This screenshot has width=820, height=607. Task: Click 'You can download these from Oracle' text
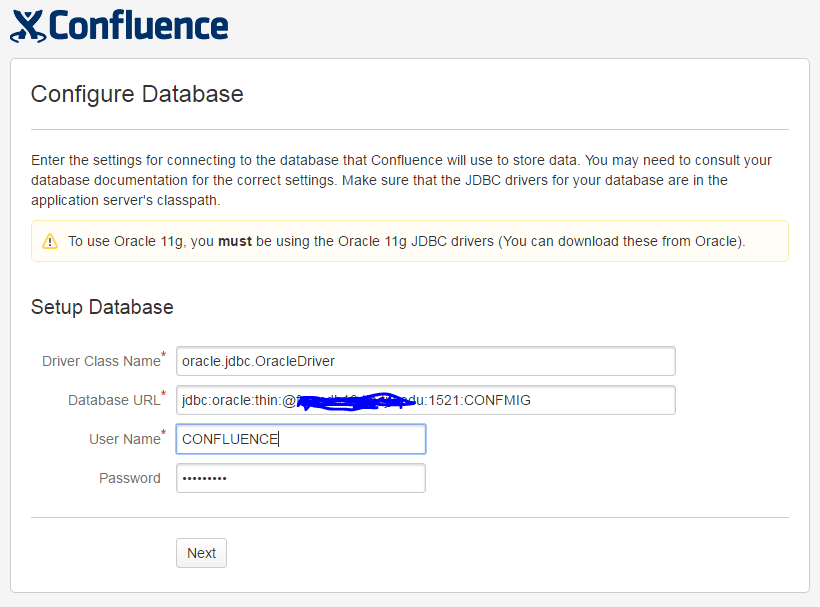(618, 241)
